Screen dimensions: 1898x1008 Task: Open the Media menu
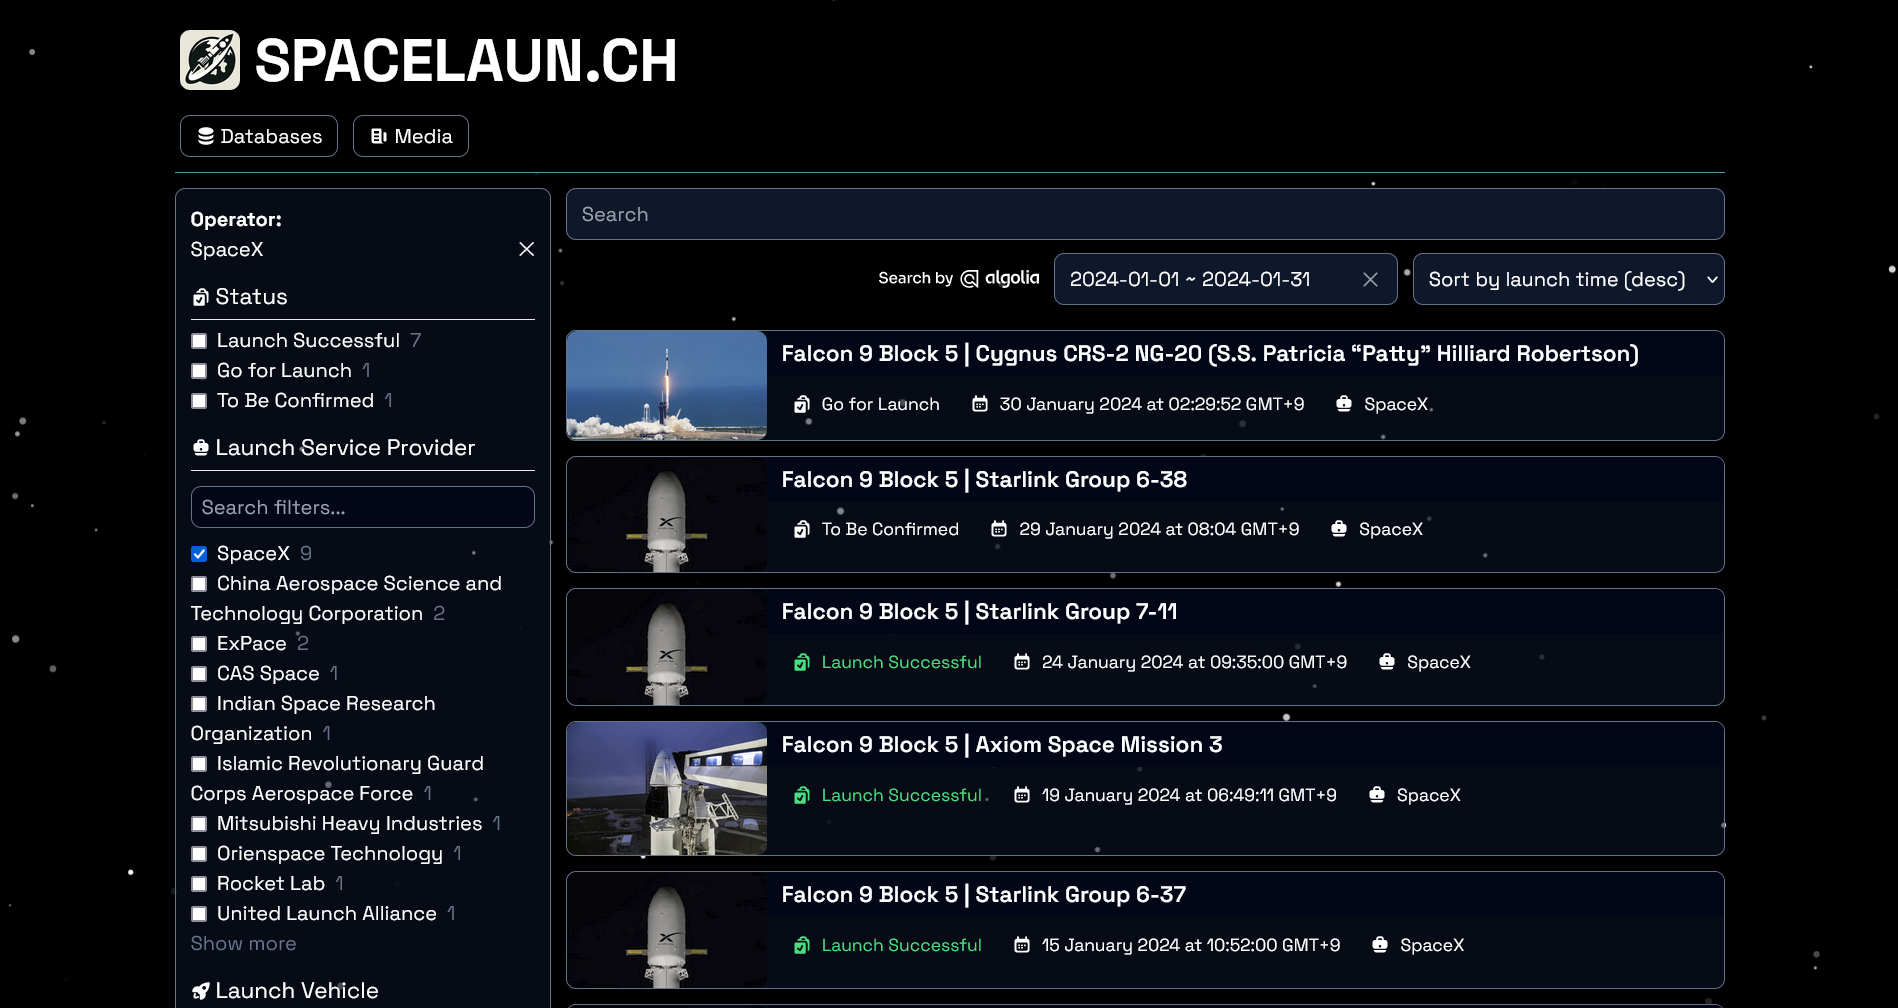[x=411, y=136]
